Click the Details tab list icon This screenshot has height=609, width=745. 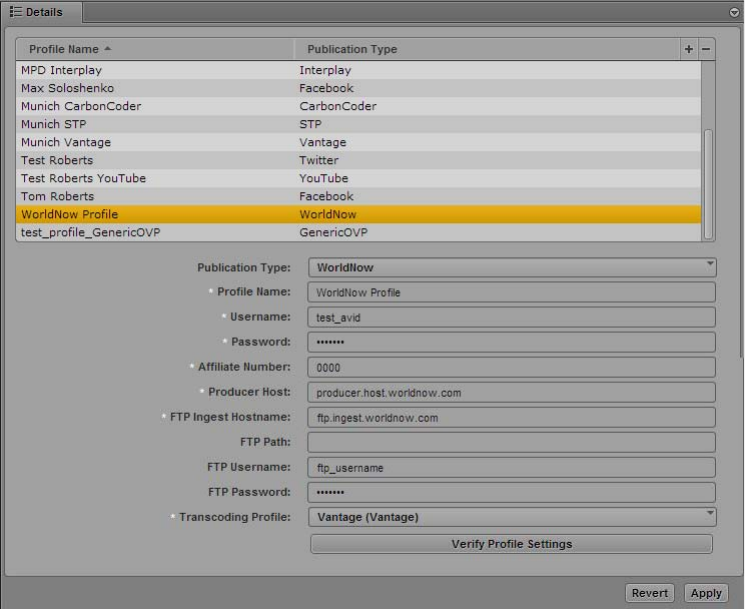(x=16, y=11)
